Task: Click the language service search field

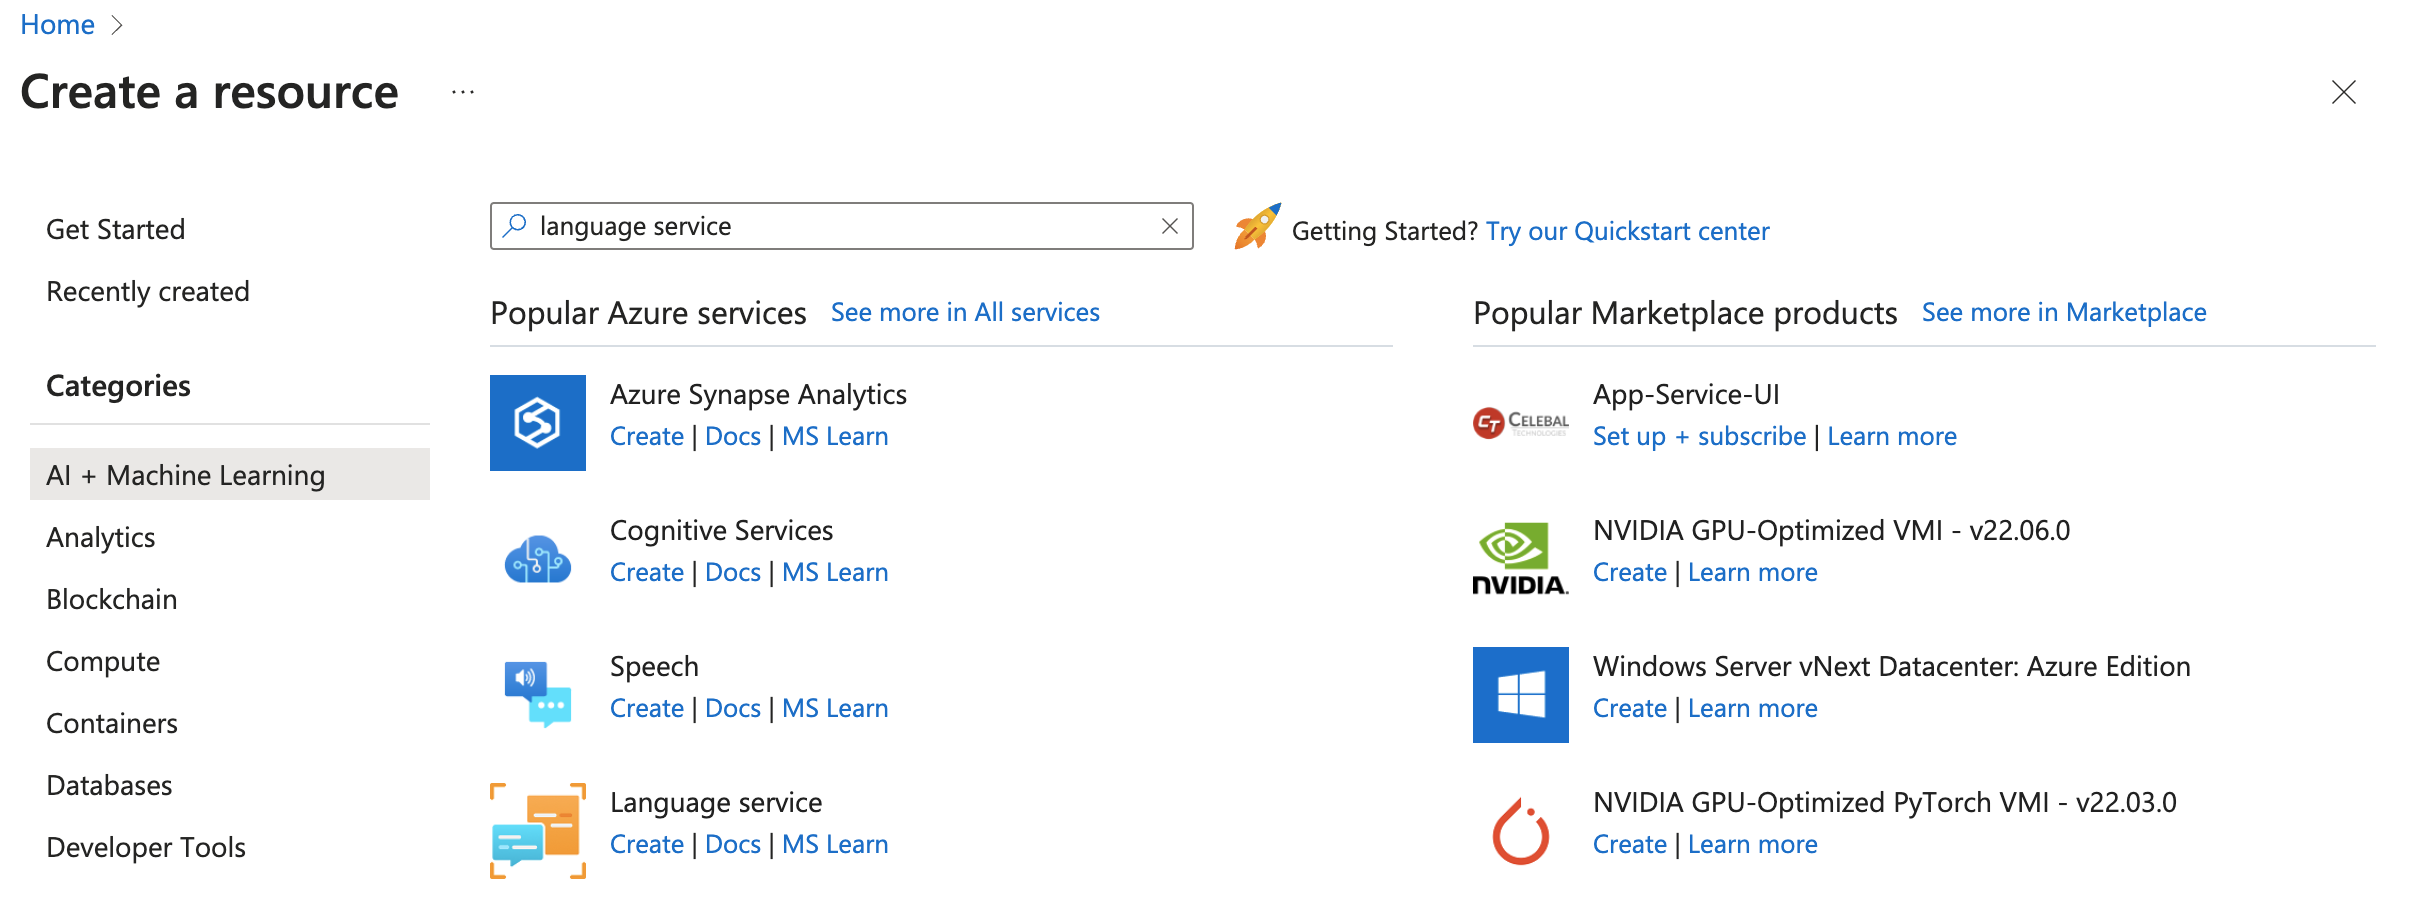Action: click(841, 226)
